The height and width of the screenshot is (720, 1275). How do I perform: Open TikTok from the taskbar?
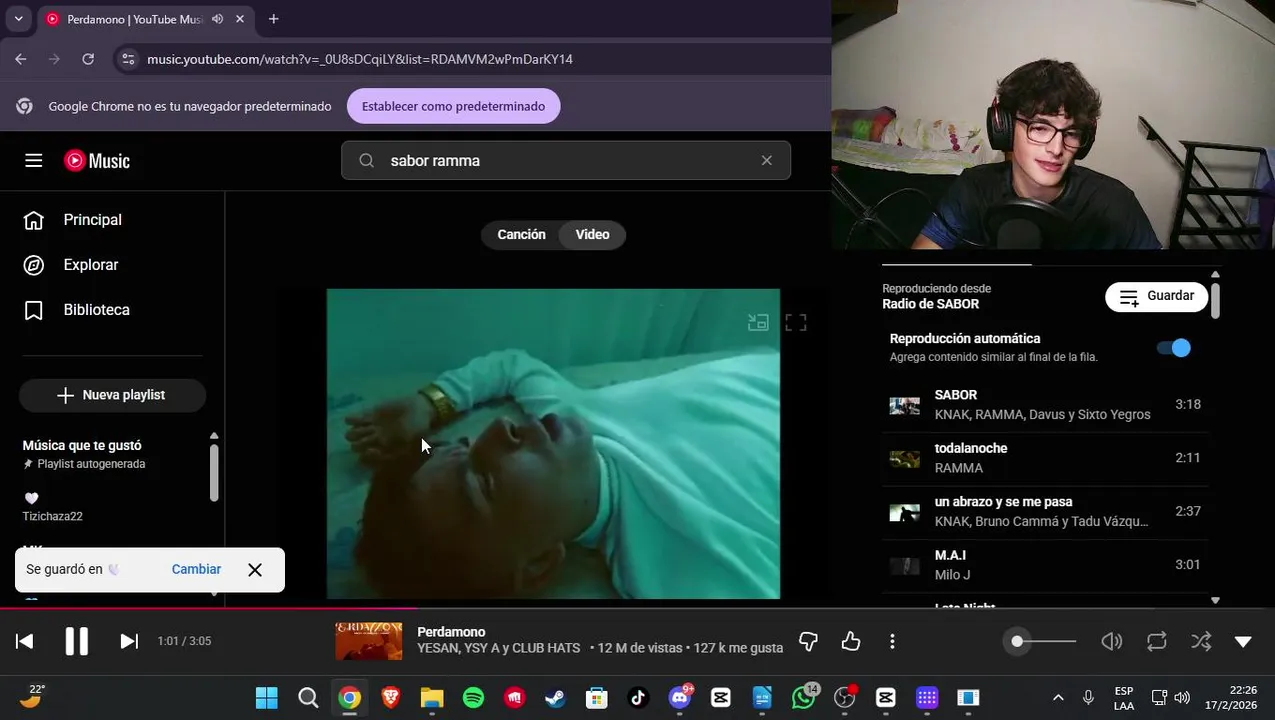(x=638, y=698)
